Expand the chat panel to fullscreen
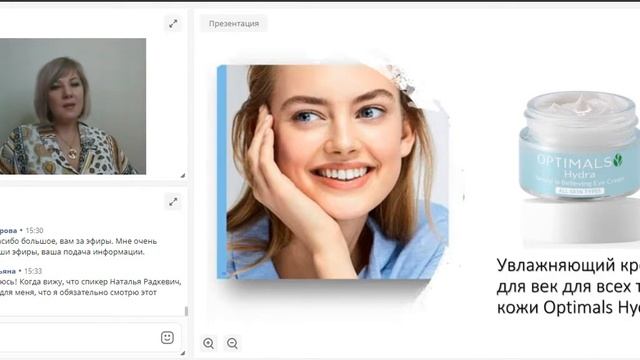 coord(173,201)
